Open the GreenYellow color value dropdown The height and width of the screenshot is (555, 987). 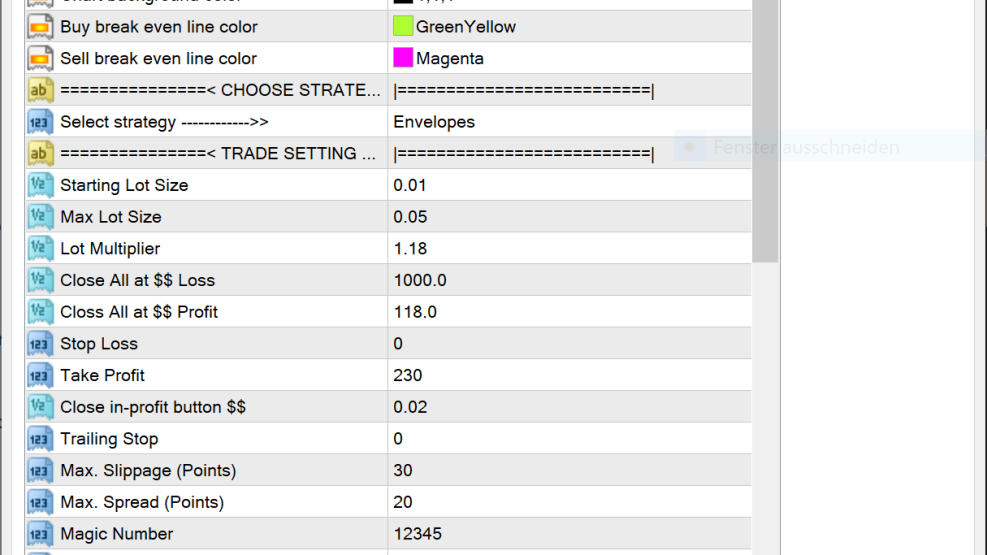click(570, 27)
